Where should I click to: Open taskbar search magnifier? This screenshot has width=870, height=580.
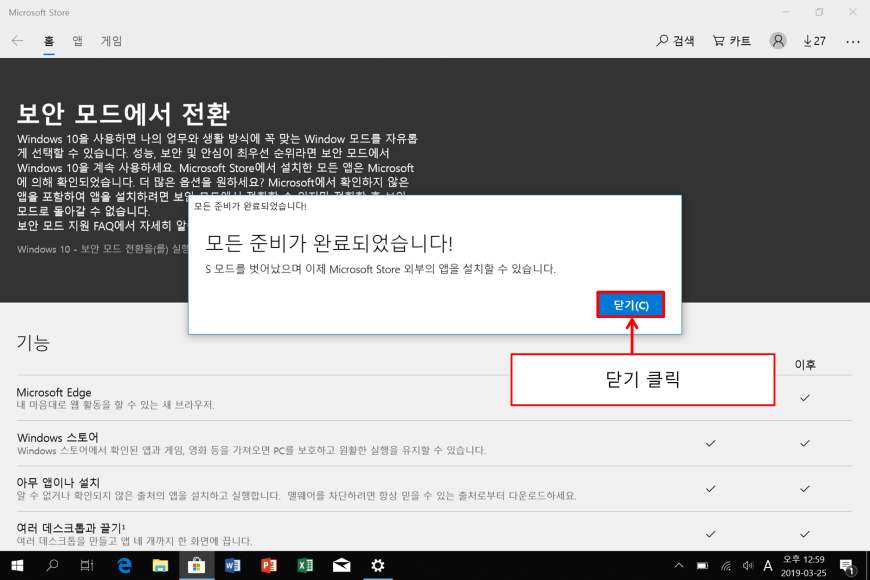click(x=52, y=566)
